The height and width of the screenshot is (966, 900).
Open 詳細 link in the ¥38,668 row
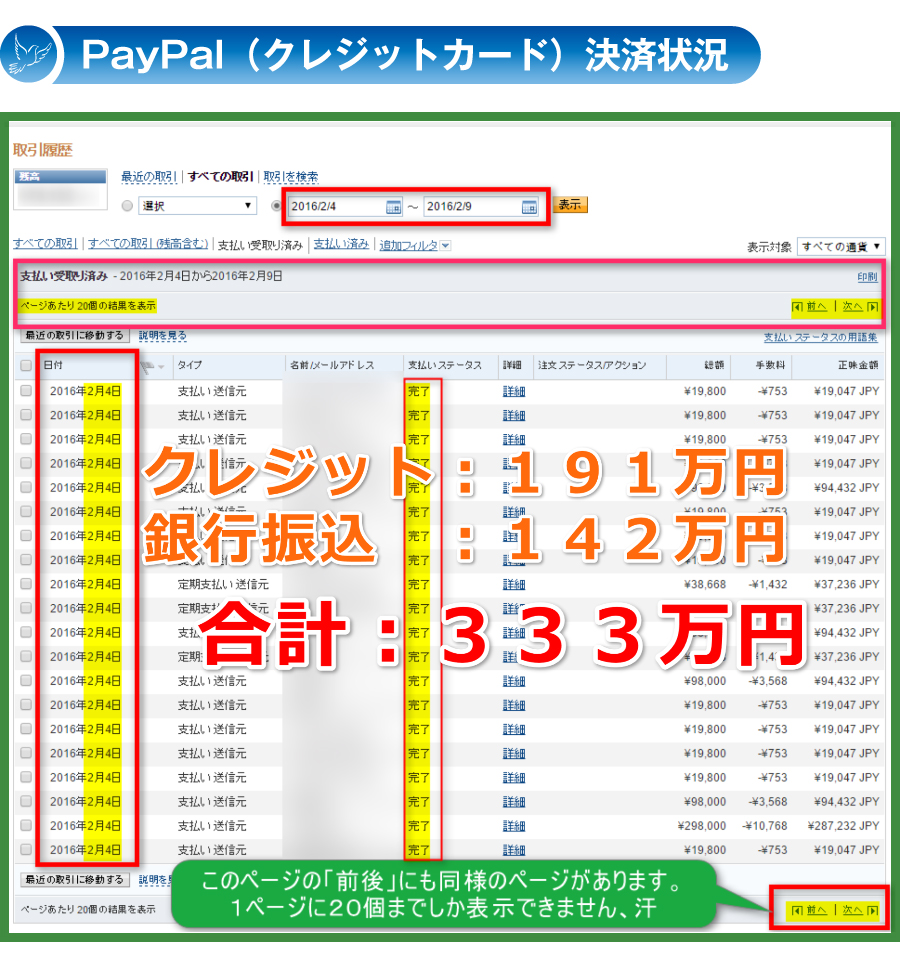click(x=514, y=584)
